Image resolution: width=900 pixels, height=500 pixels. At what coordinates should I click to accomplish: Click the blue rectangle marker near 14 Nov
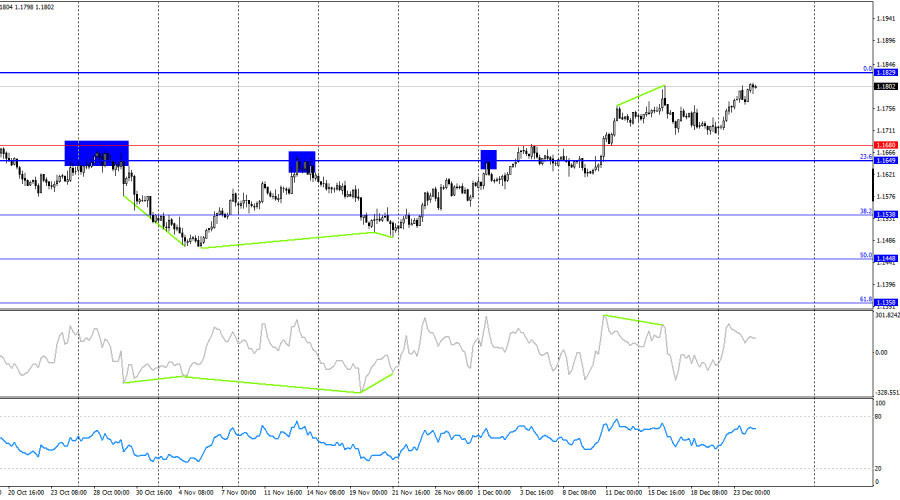(302, 161)
